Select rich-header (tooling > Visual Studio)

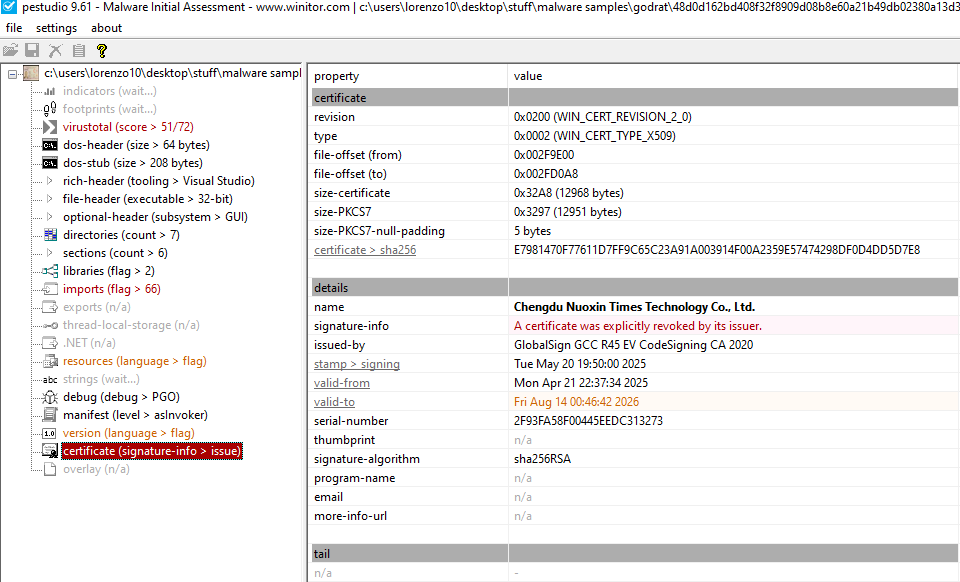pyautogui.click(x=159, y=181)
